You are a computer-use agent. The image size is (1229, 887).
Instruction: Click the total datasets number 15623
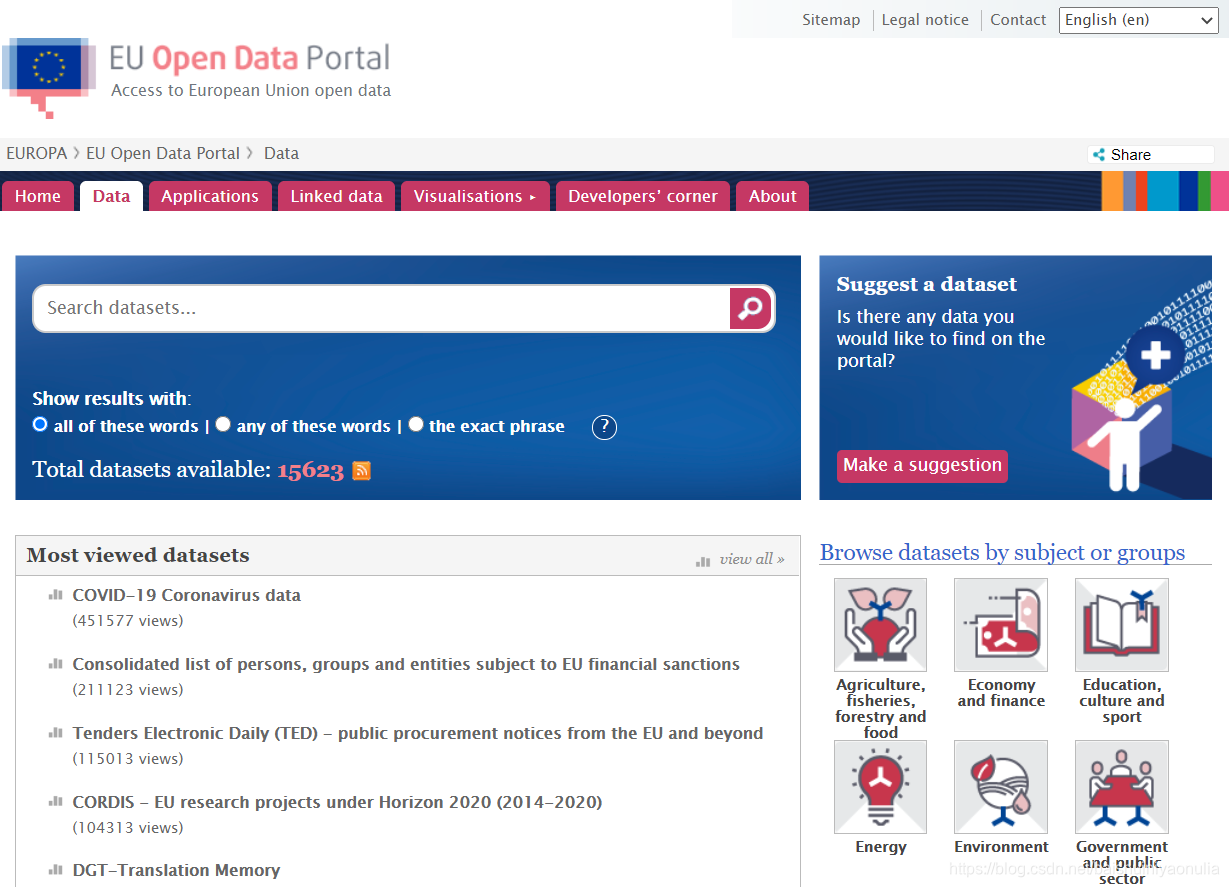311,470
